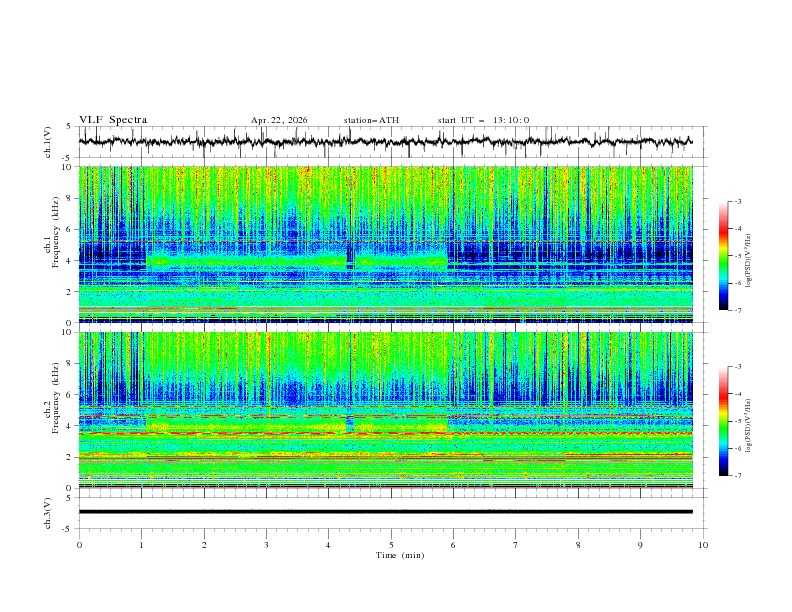This screenshot has width=792, height=612.
Task: Click the Time (min) axis label
Action: pyautogui.click(x=400, y=555)
